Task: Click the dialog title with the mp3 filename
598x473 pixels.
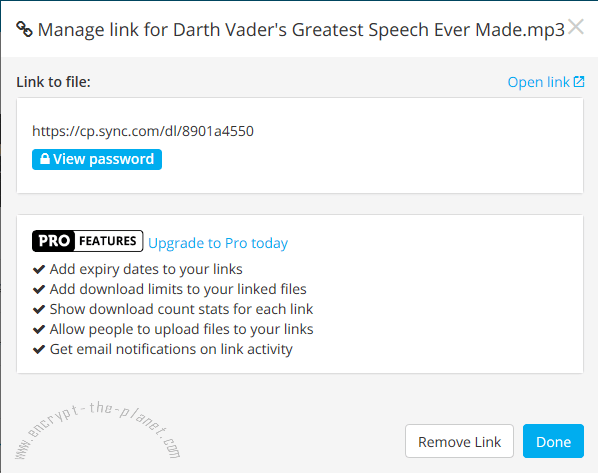Action: 301,30
